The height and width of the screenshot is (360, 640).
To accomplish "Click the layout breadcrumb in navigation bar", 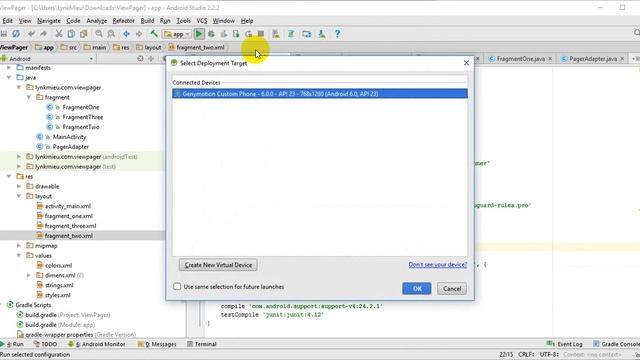I will [149, 47].
